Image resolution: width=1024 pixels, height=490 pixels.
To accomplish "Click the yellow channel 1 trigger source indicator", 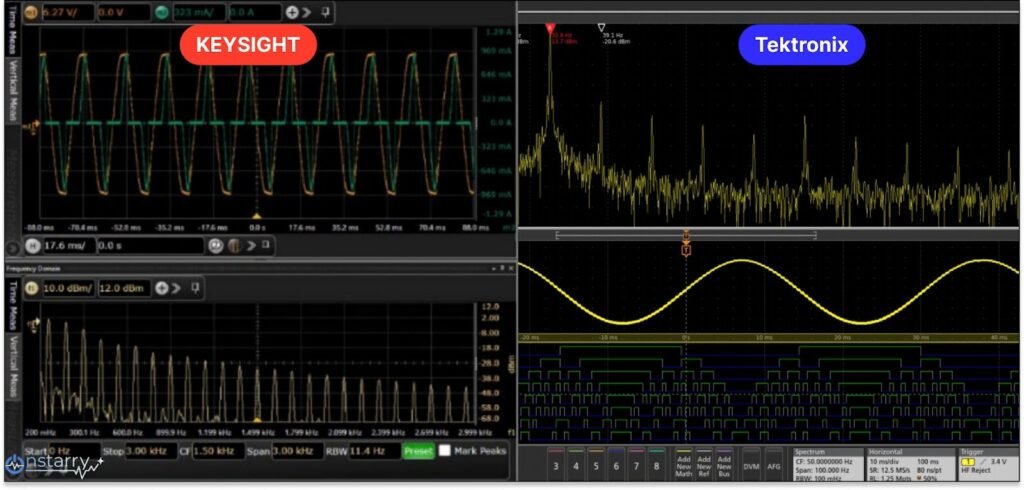I will coord(968,462).
